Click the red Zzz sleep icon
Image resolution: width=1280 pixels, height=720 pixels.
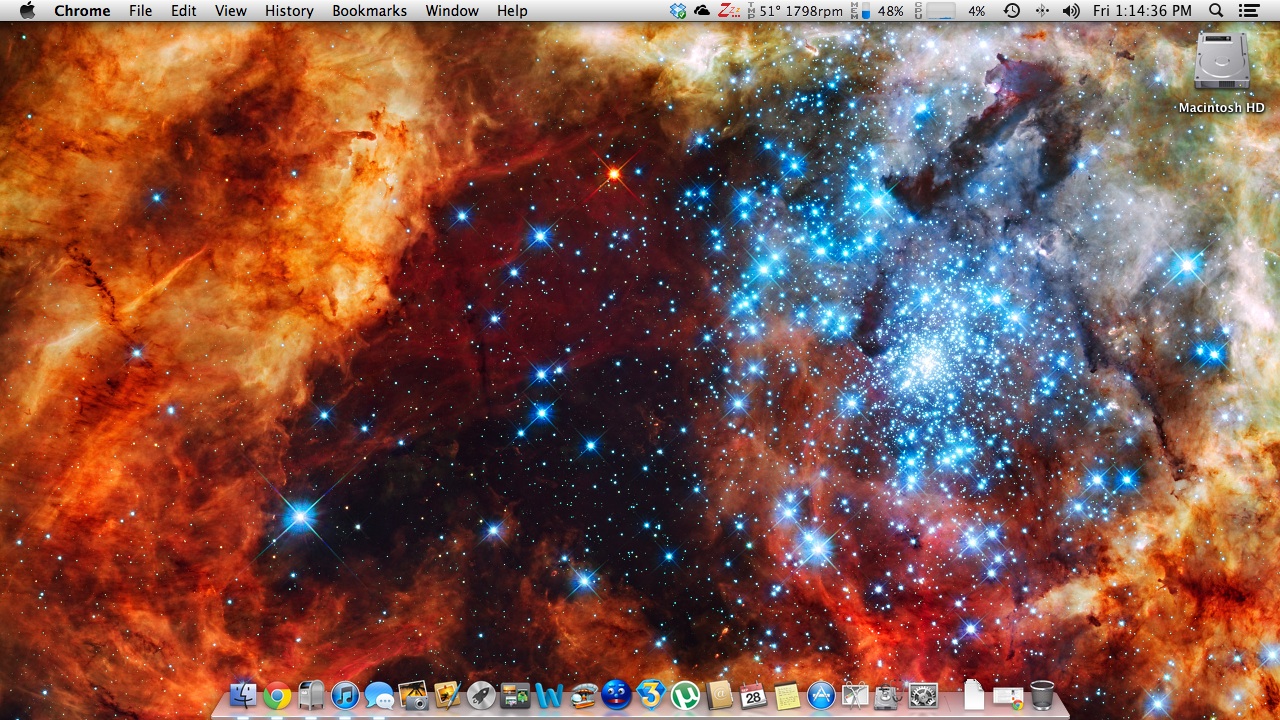[730, 11]
